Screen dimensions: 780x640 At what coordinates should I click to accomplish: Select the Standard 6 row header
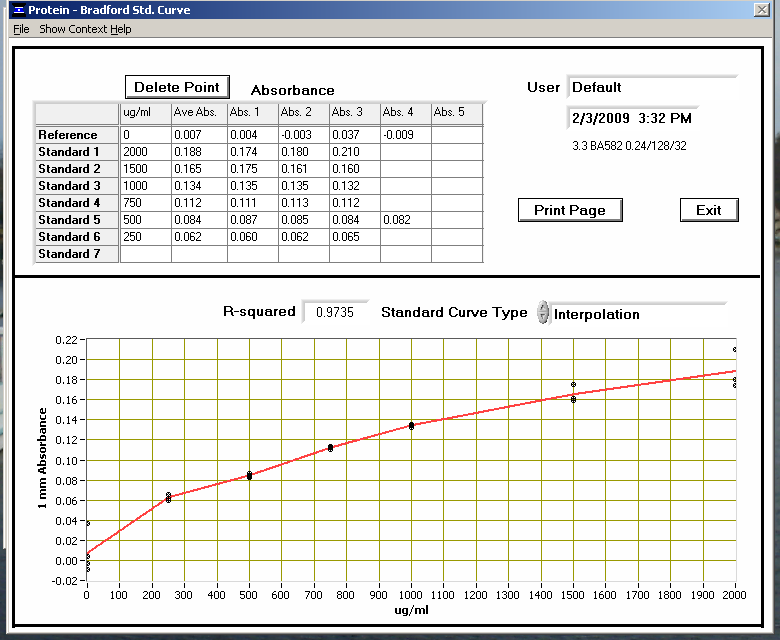[77, 236]
